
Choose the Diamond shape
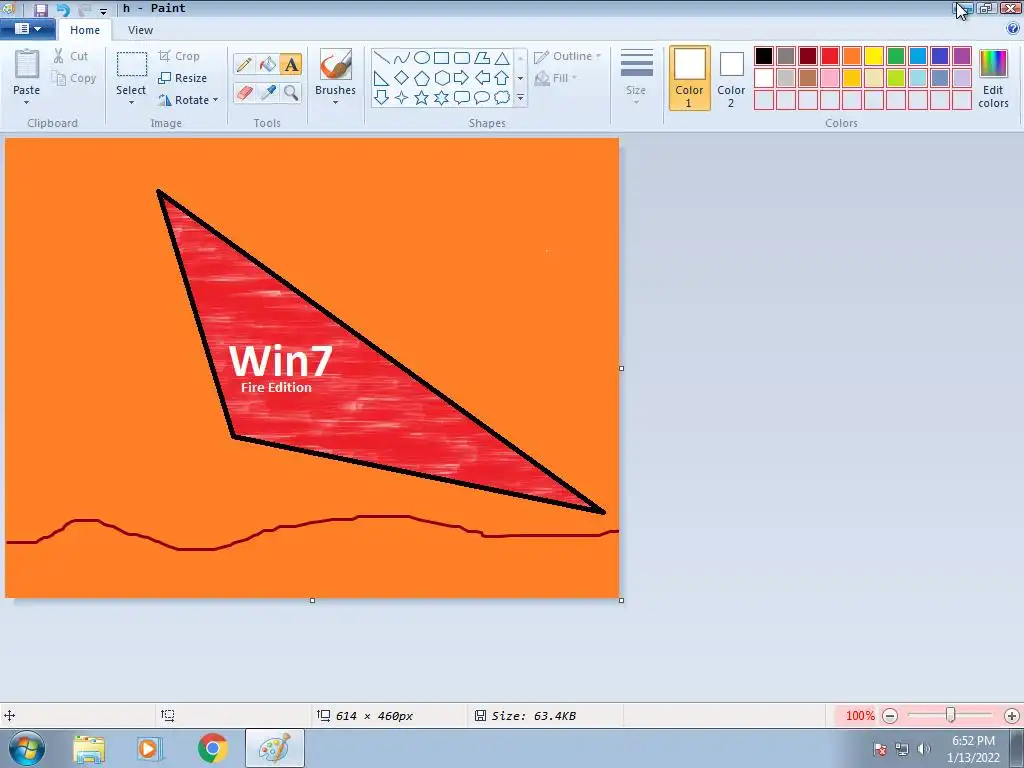pos(402,78)
